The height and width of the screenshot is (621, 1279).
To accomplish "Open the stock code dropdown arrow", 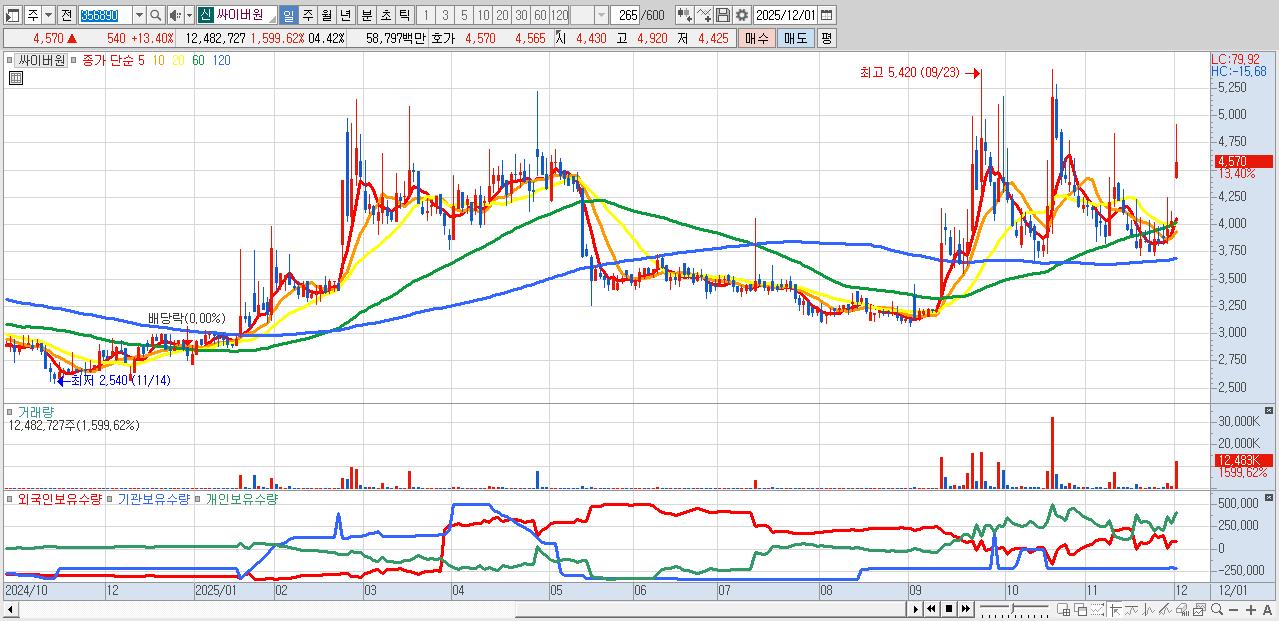I will tap(139, 15).
